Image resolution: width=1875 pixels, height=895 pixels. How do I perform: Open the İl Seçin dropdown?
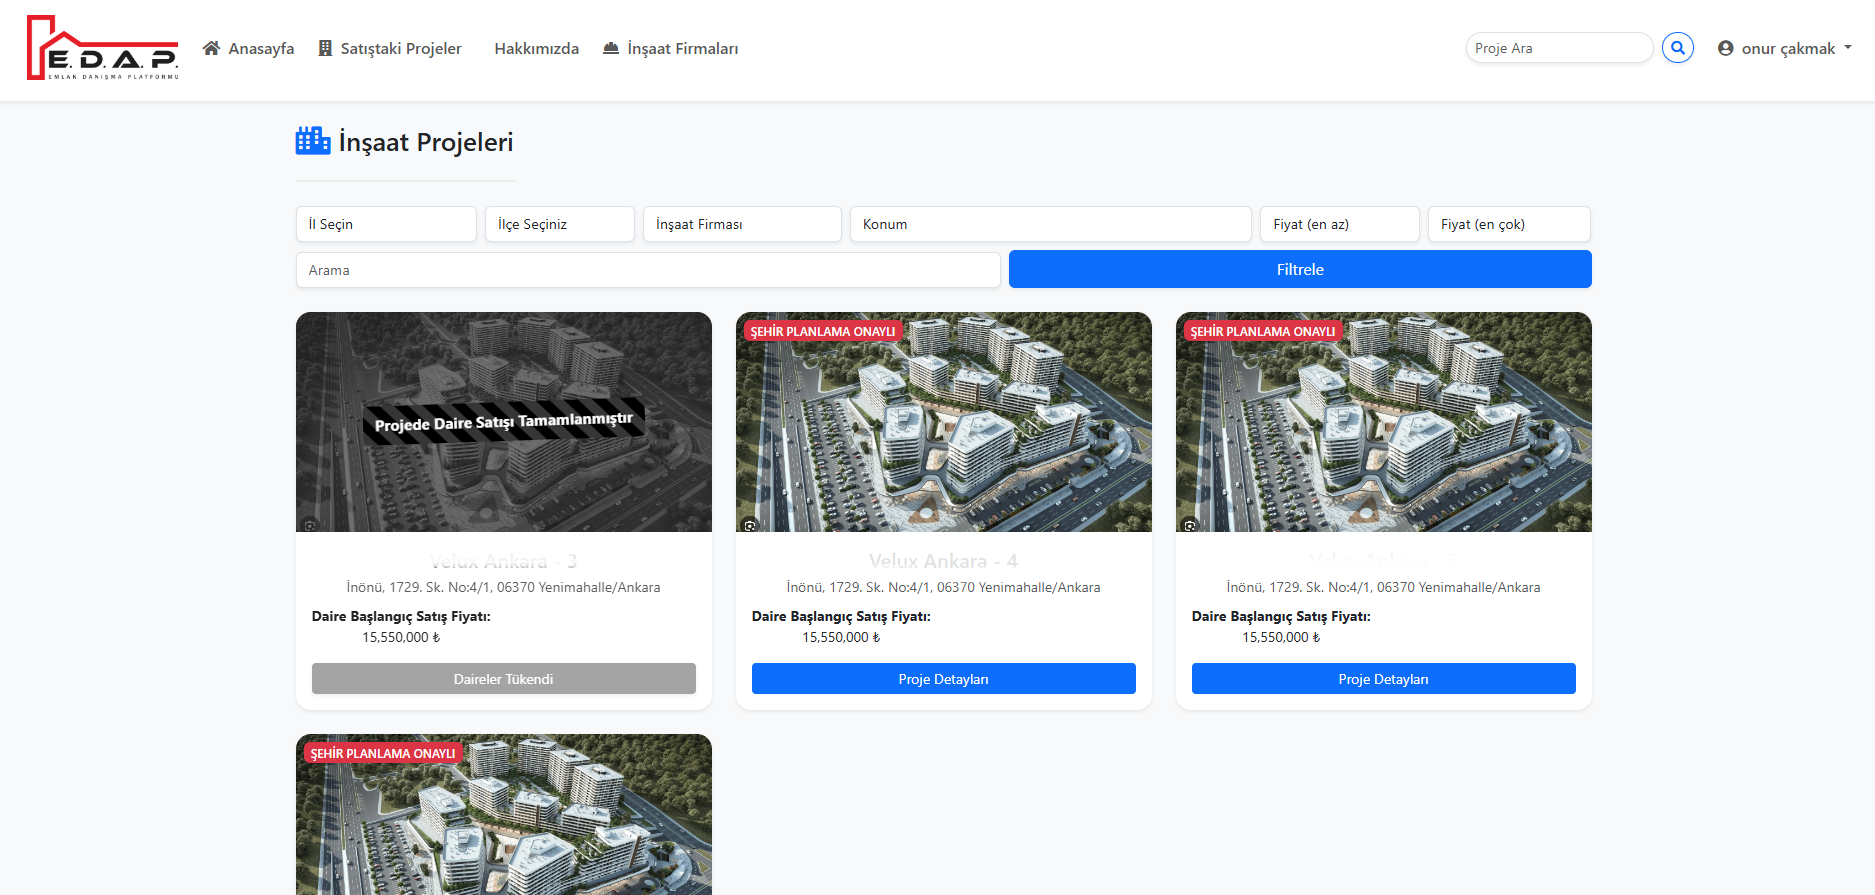pos(386,224)
